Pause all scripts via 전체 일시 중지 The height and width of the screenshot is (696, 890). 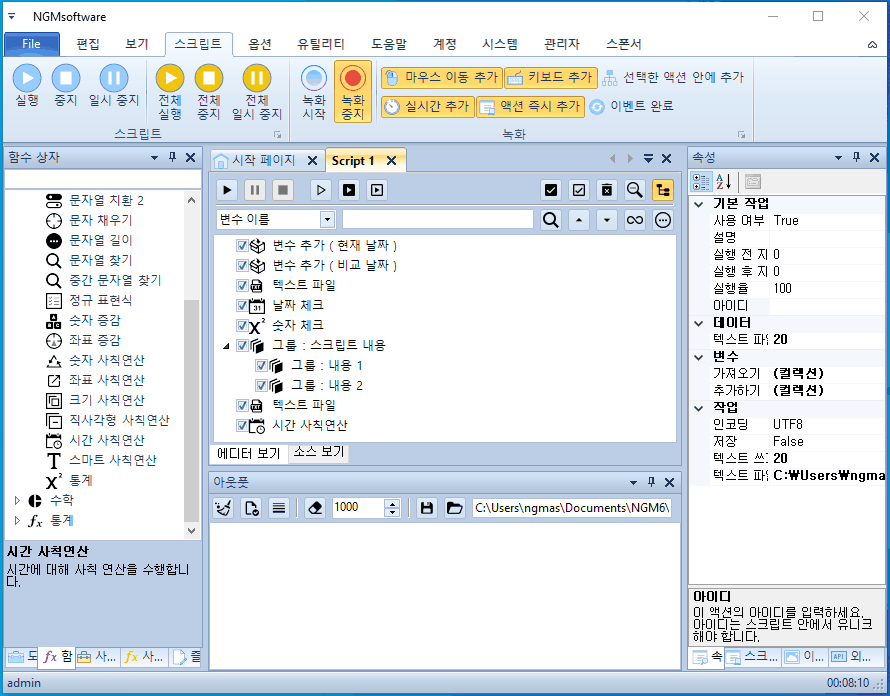coord(257,92)
